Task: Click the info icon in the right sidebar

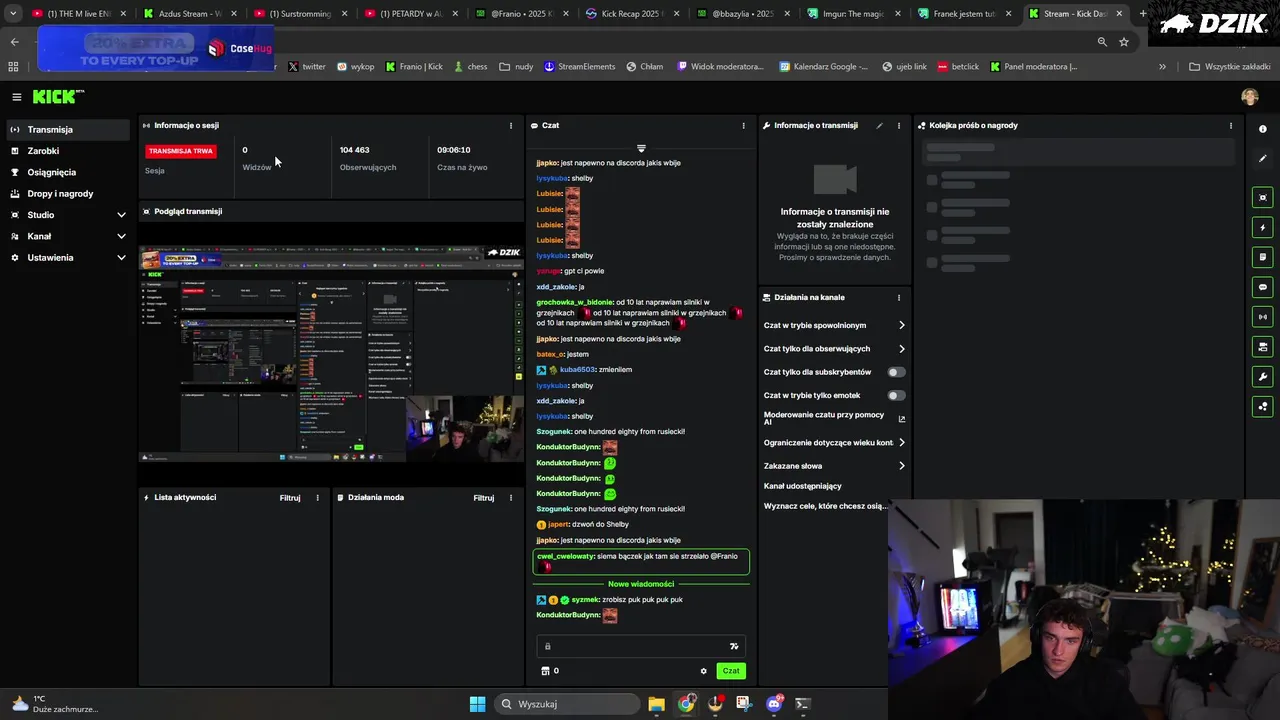Action: tap(1262, 129)
